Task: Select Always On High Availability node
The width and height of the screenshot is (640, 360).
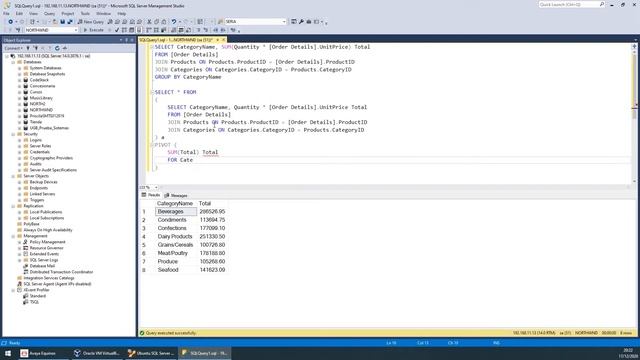Action: coord(47,230)
